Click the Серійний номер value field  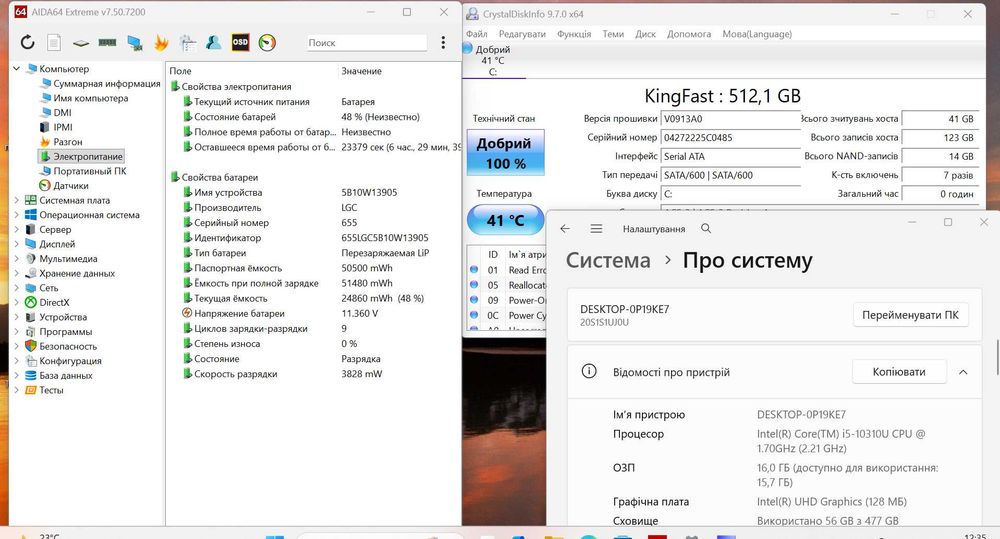[730, 137]
